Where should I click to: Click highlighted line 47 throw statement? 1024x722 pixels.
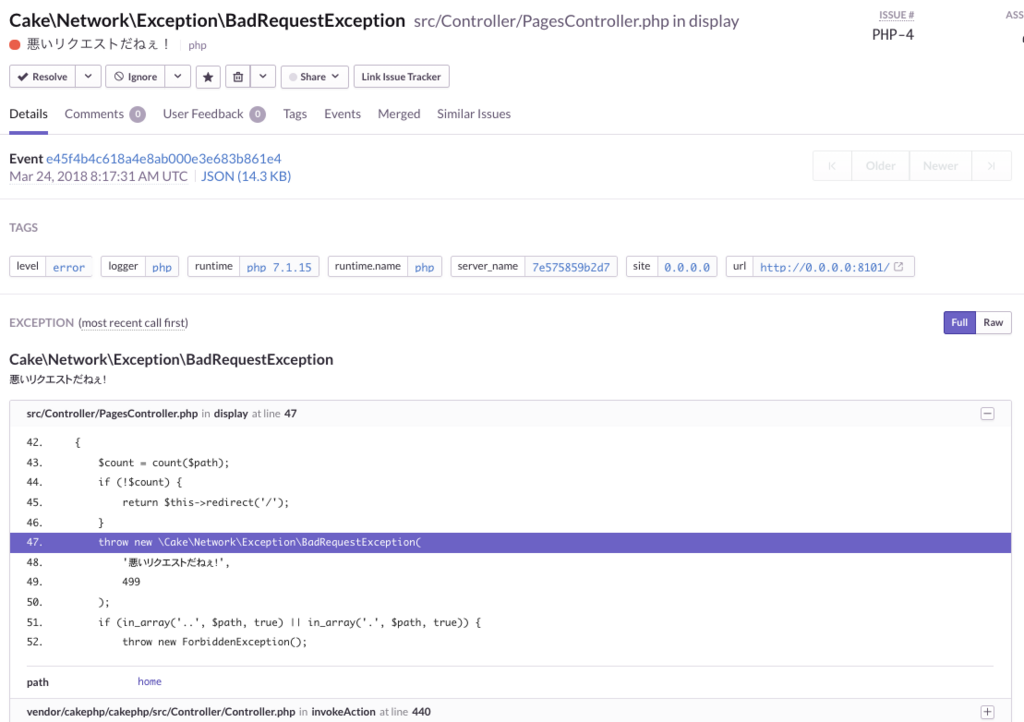pyautogui.click(x=510, y=542)
